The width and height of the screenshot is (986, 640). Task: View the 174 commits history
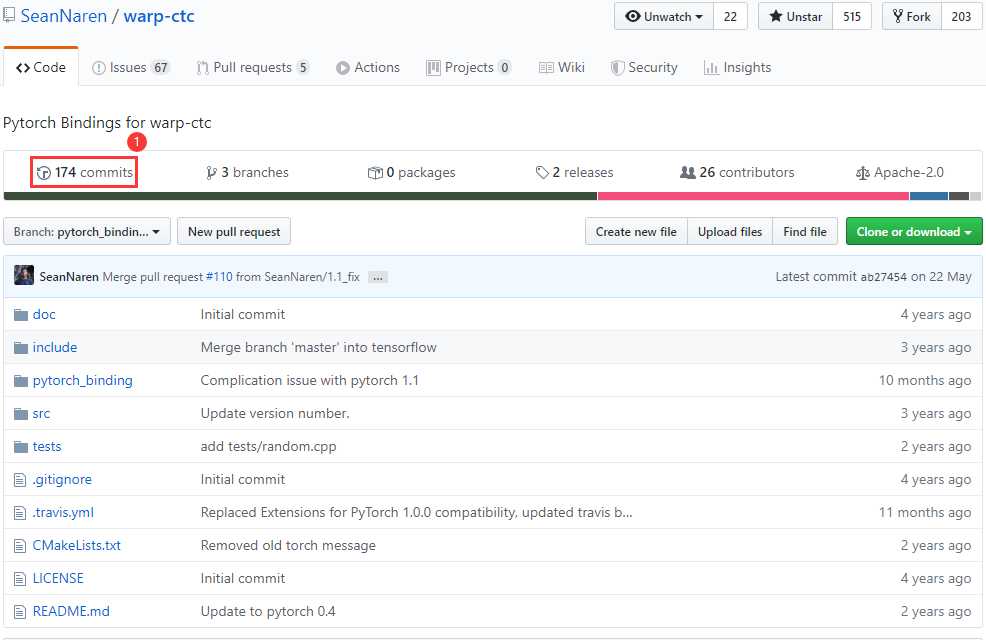point(85,172)
